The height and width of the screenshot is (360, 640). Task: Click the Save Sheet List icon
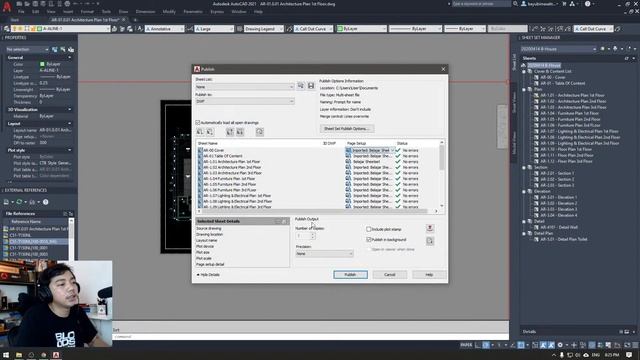(x=311, y=86)
